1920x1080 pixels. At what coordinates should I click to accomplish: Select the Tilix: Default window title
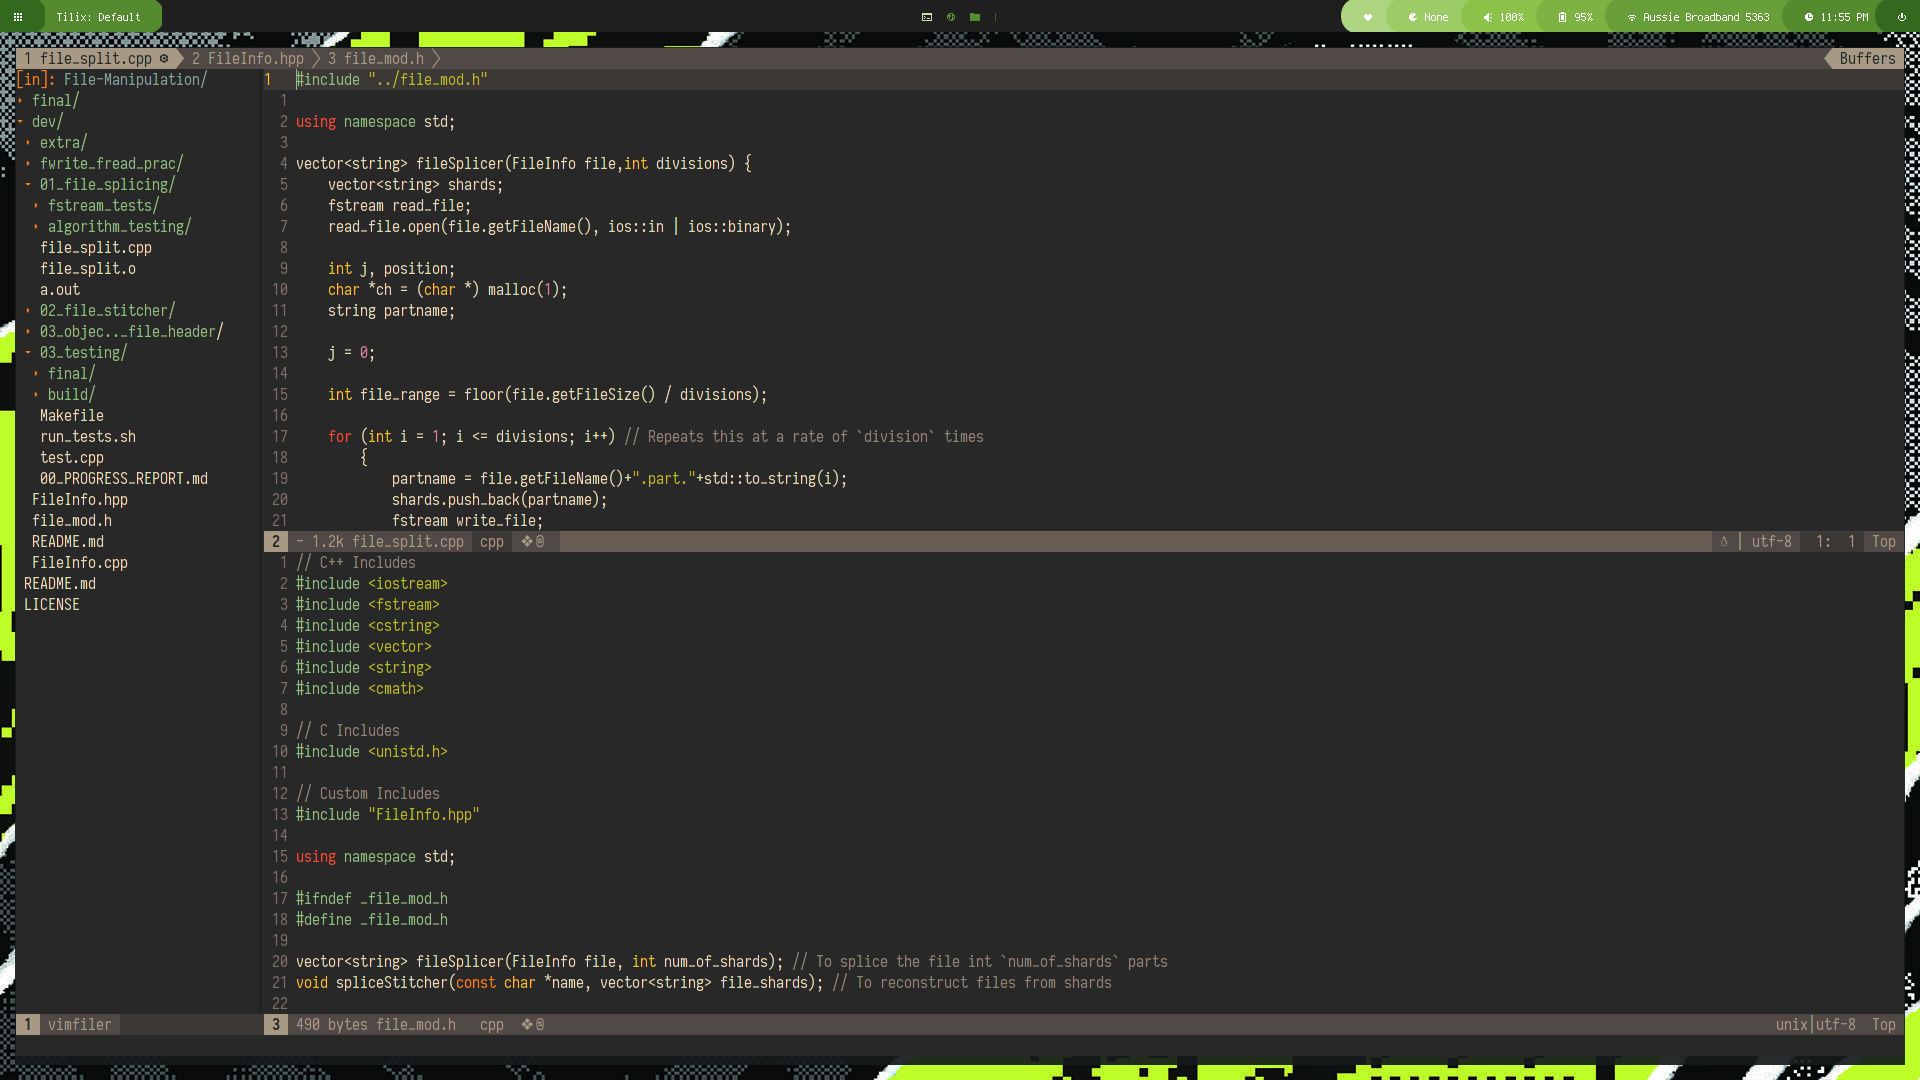99,17
